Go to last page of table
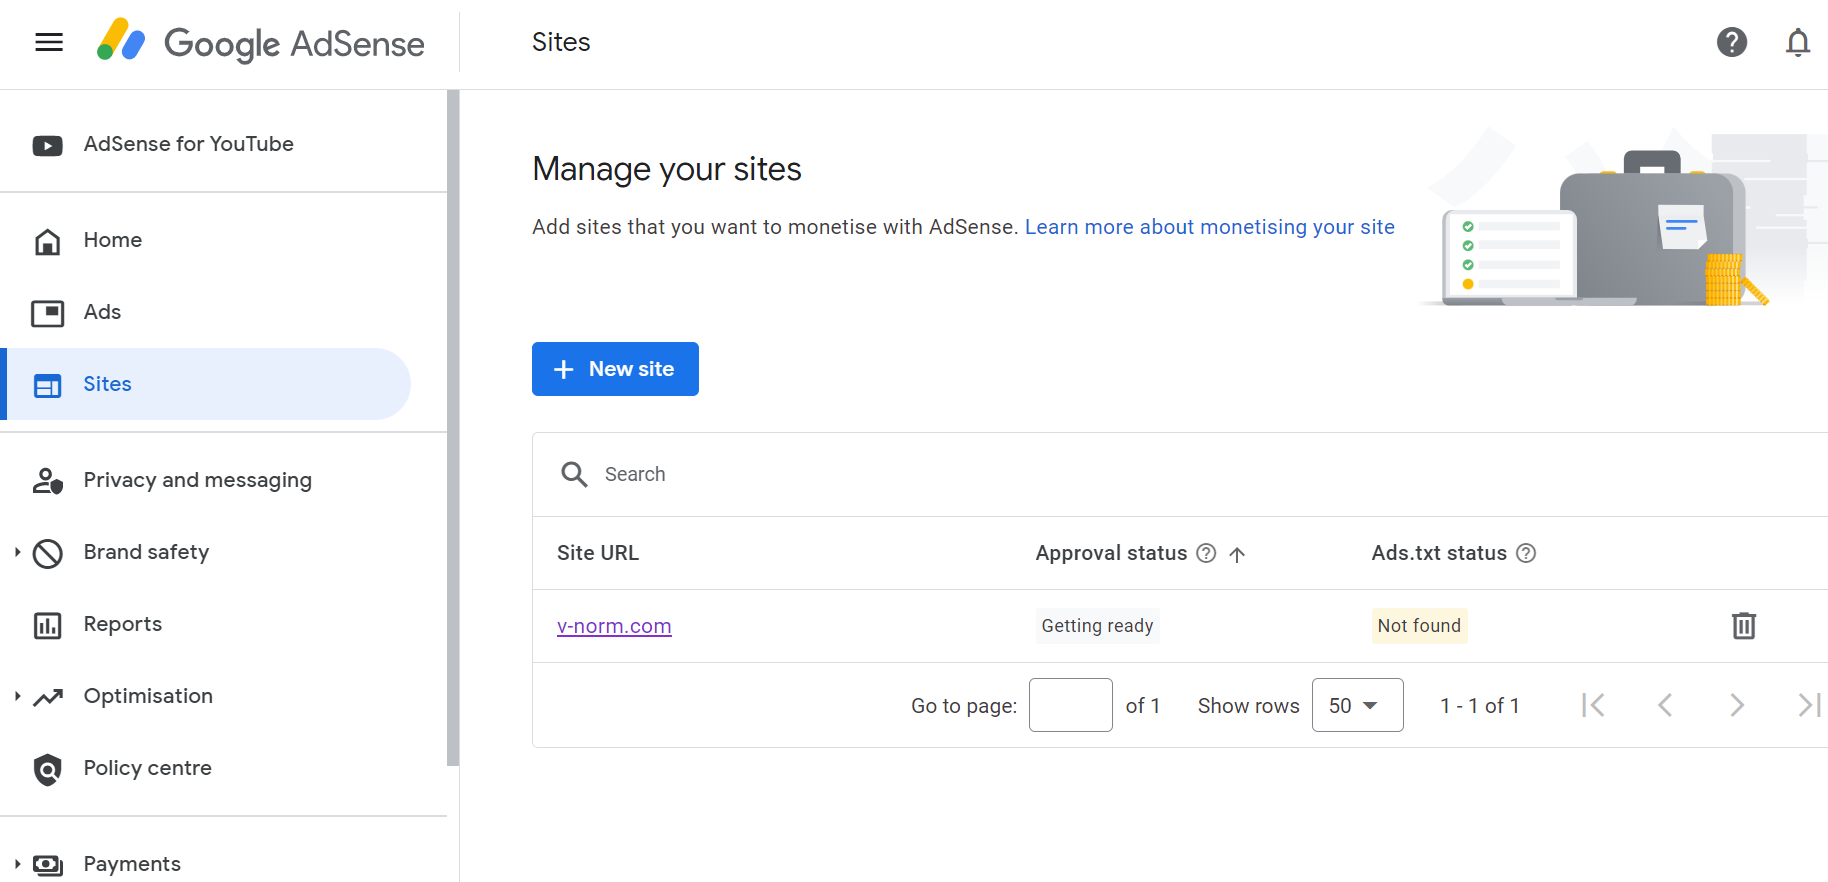 [1809, 705]
